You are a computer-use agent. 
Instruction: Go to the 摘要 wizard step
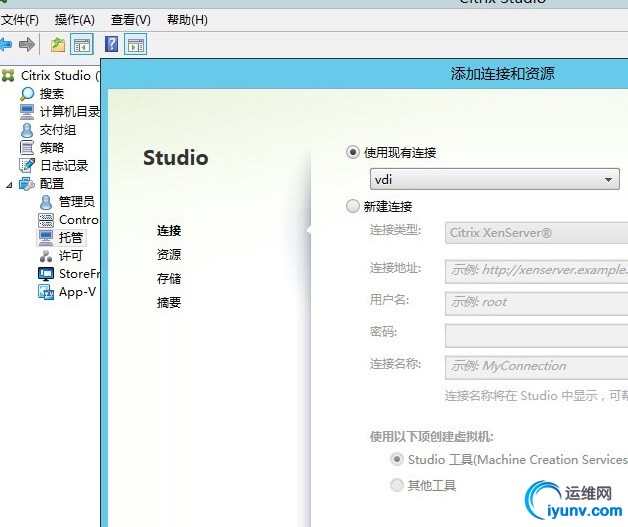pos(169,302)
